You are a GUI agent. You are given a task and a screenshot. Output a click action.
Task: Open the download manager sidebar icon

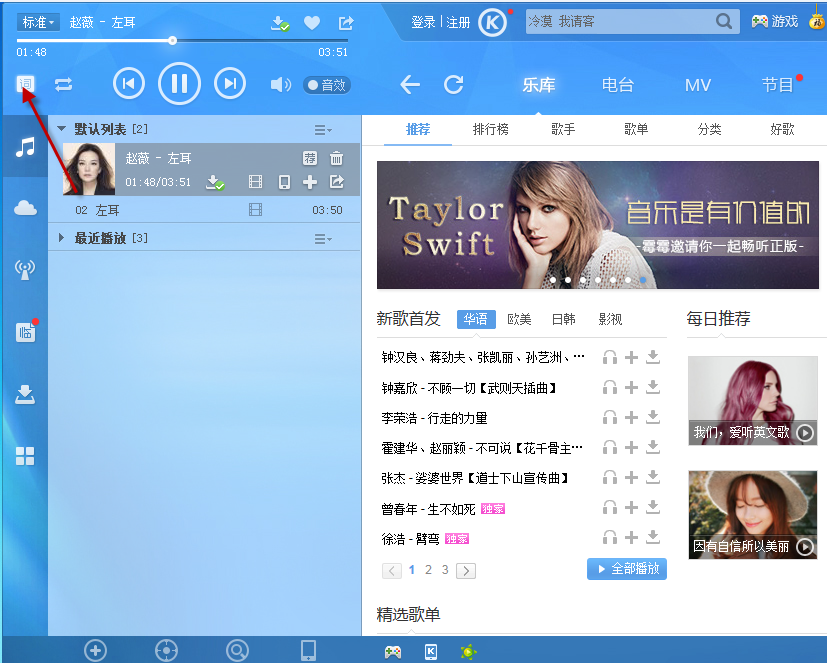tap(25, 394)
